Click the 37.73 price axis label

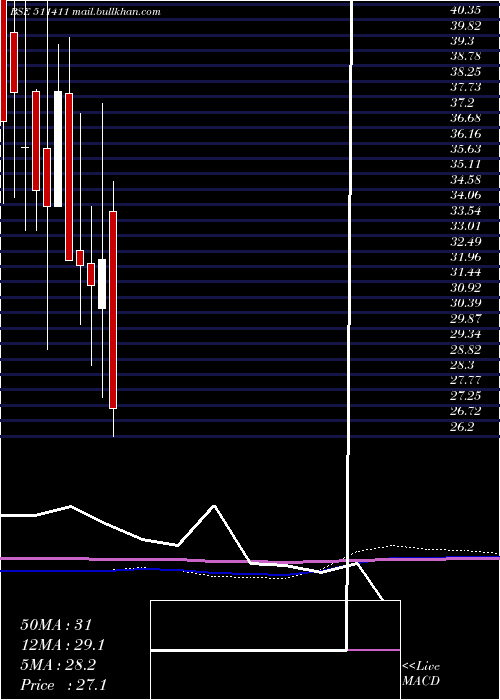point(465,88)
